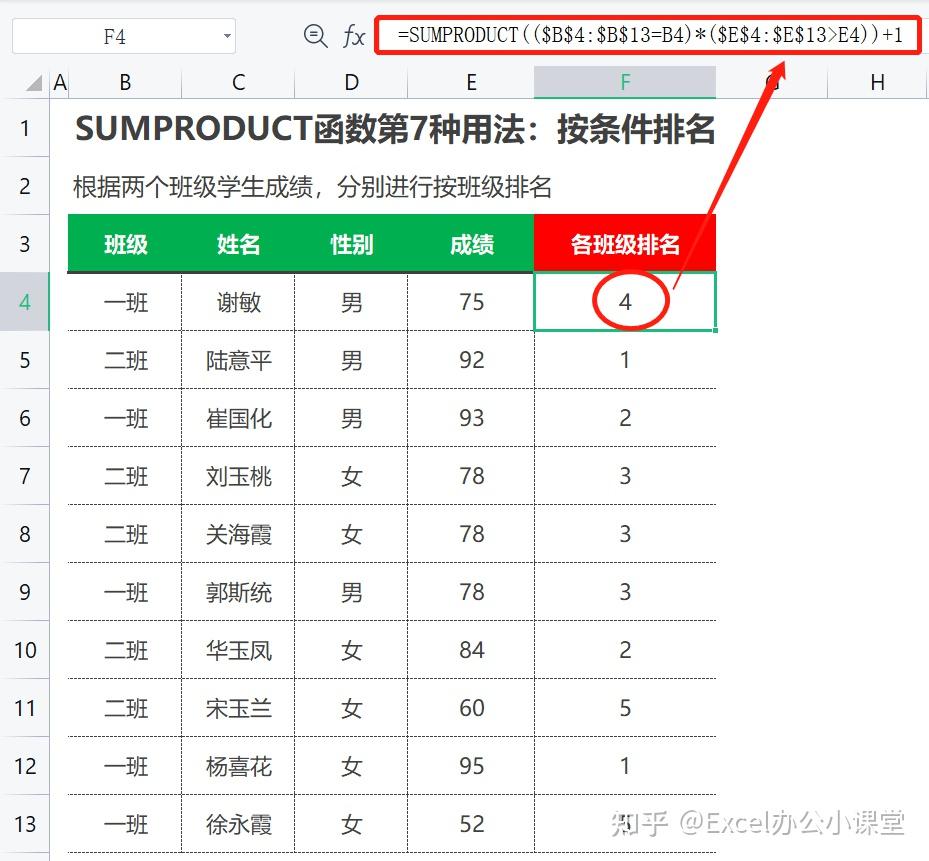This screenshot has height=861, width=929.
Task: Click the 性别 column header cell
Action: (351, 243)
